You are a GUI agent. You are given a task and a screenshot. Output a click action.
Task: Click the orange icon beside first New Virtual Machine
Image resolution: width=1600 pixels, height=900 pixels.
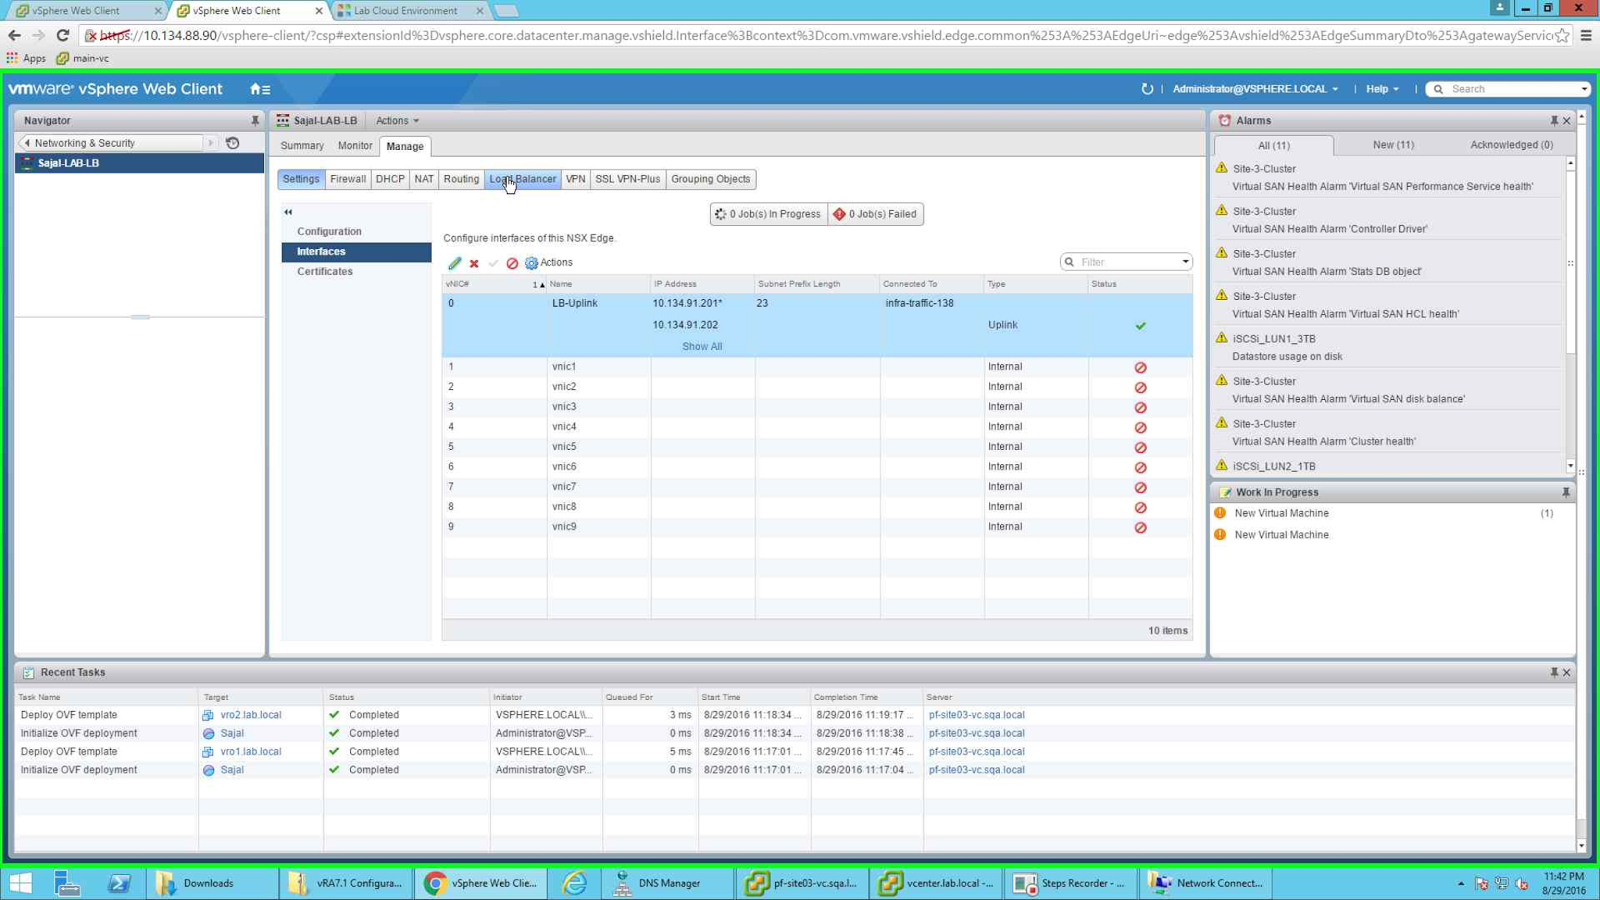(1220, 513)
